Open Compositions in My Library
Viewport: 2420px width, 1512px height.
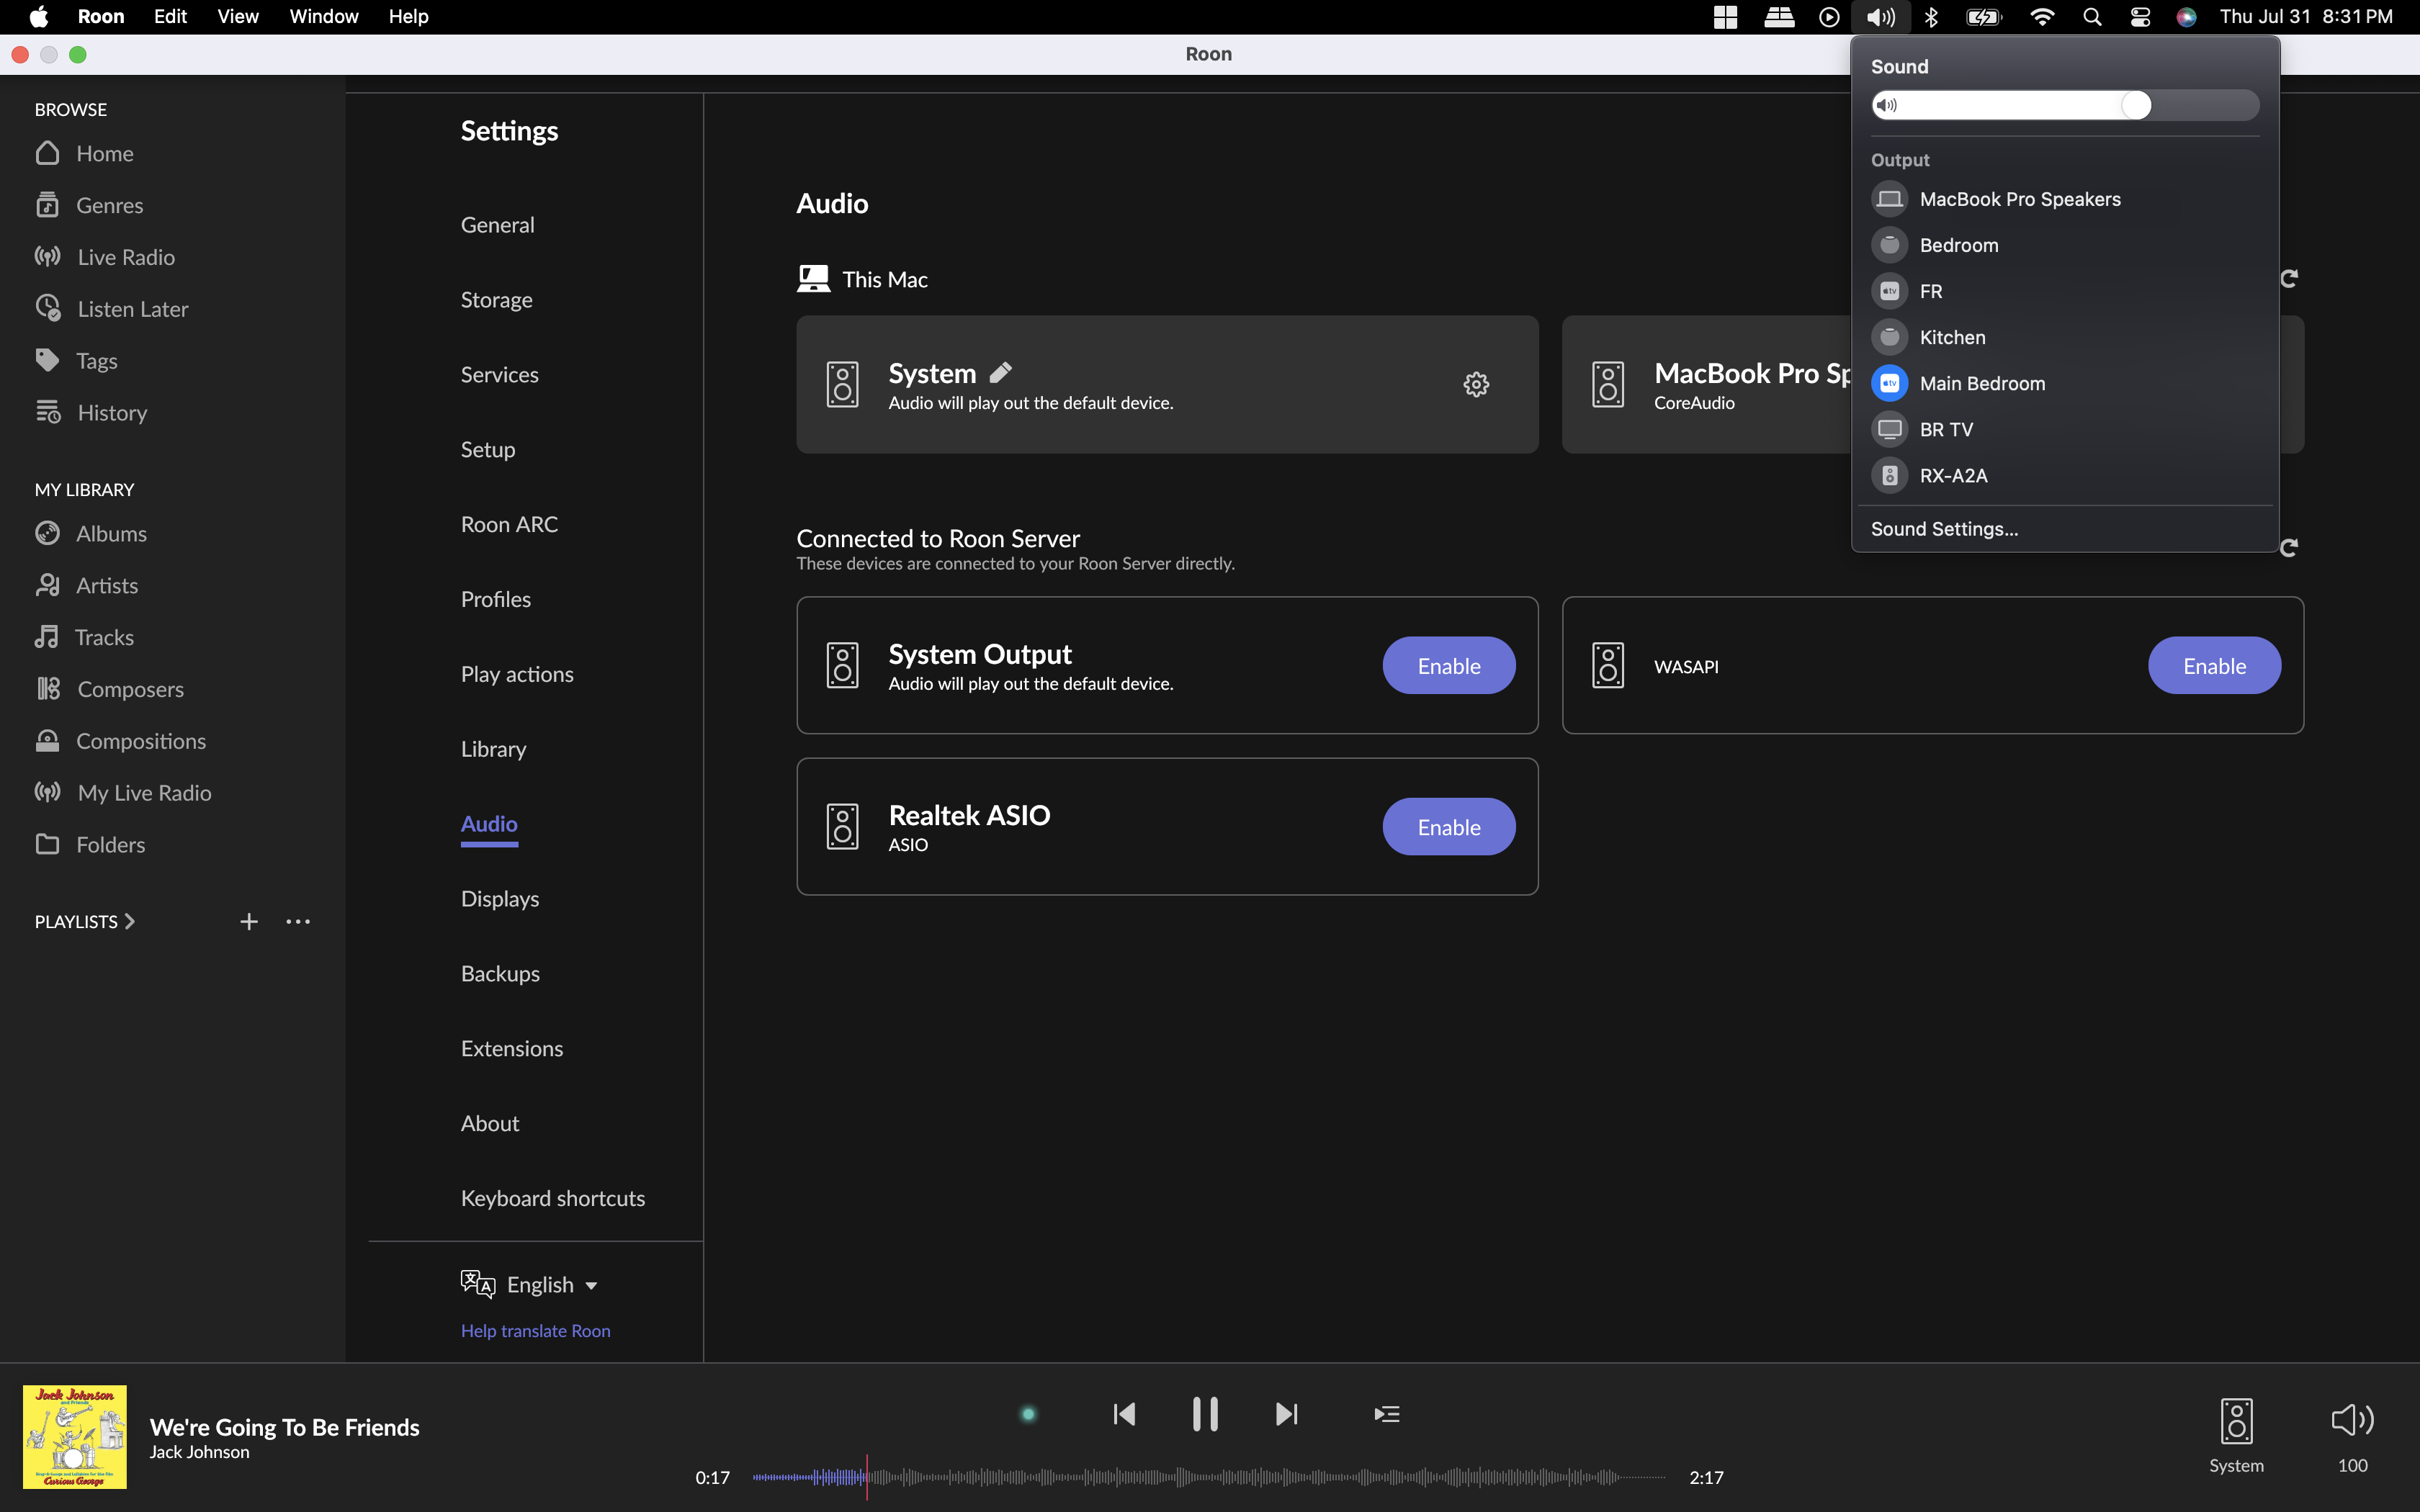[120, 741]
